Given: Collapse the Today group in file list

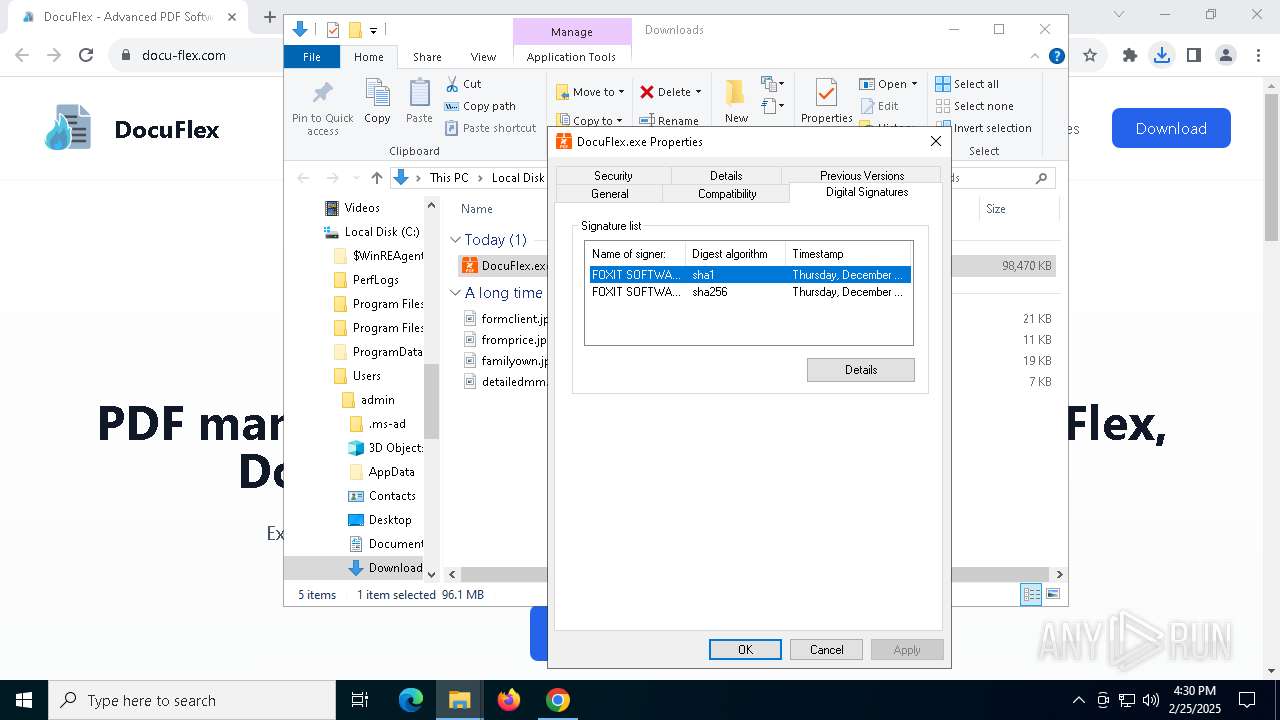Looking at the screenshot, I should (455, 240).
